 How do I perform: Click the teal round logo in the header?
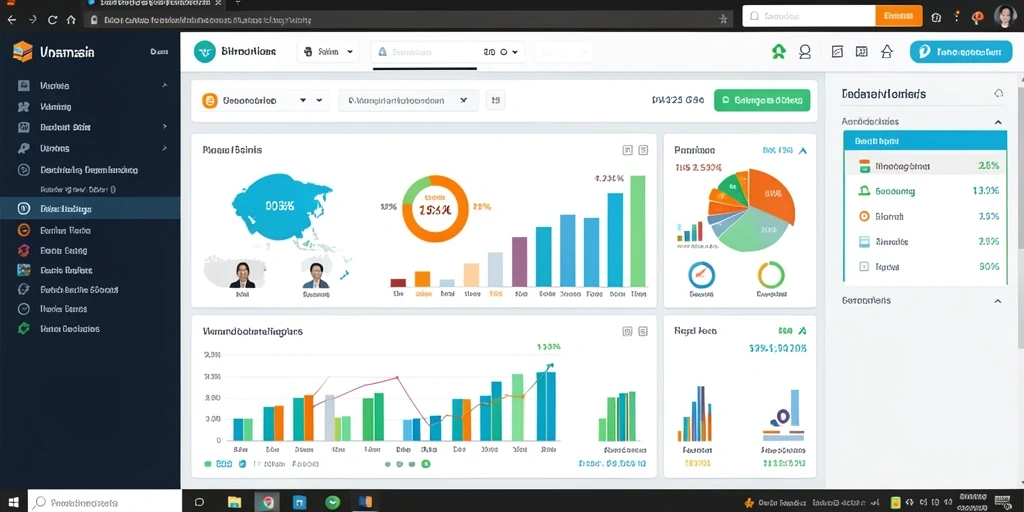pyautogui.click(x=205, y=52)
